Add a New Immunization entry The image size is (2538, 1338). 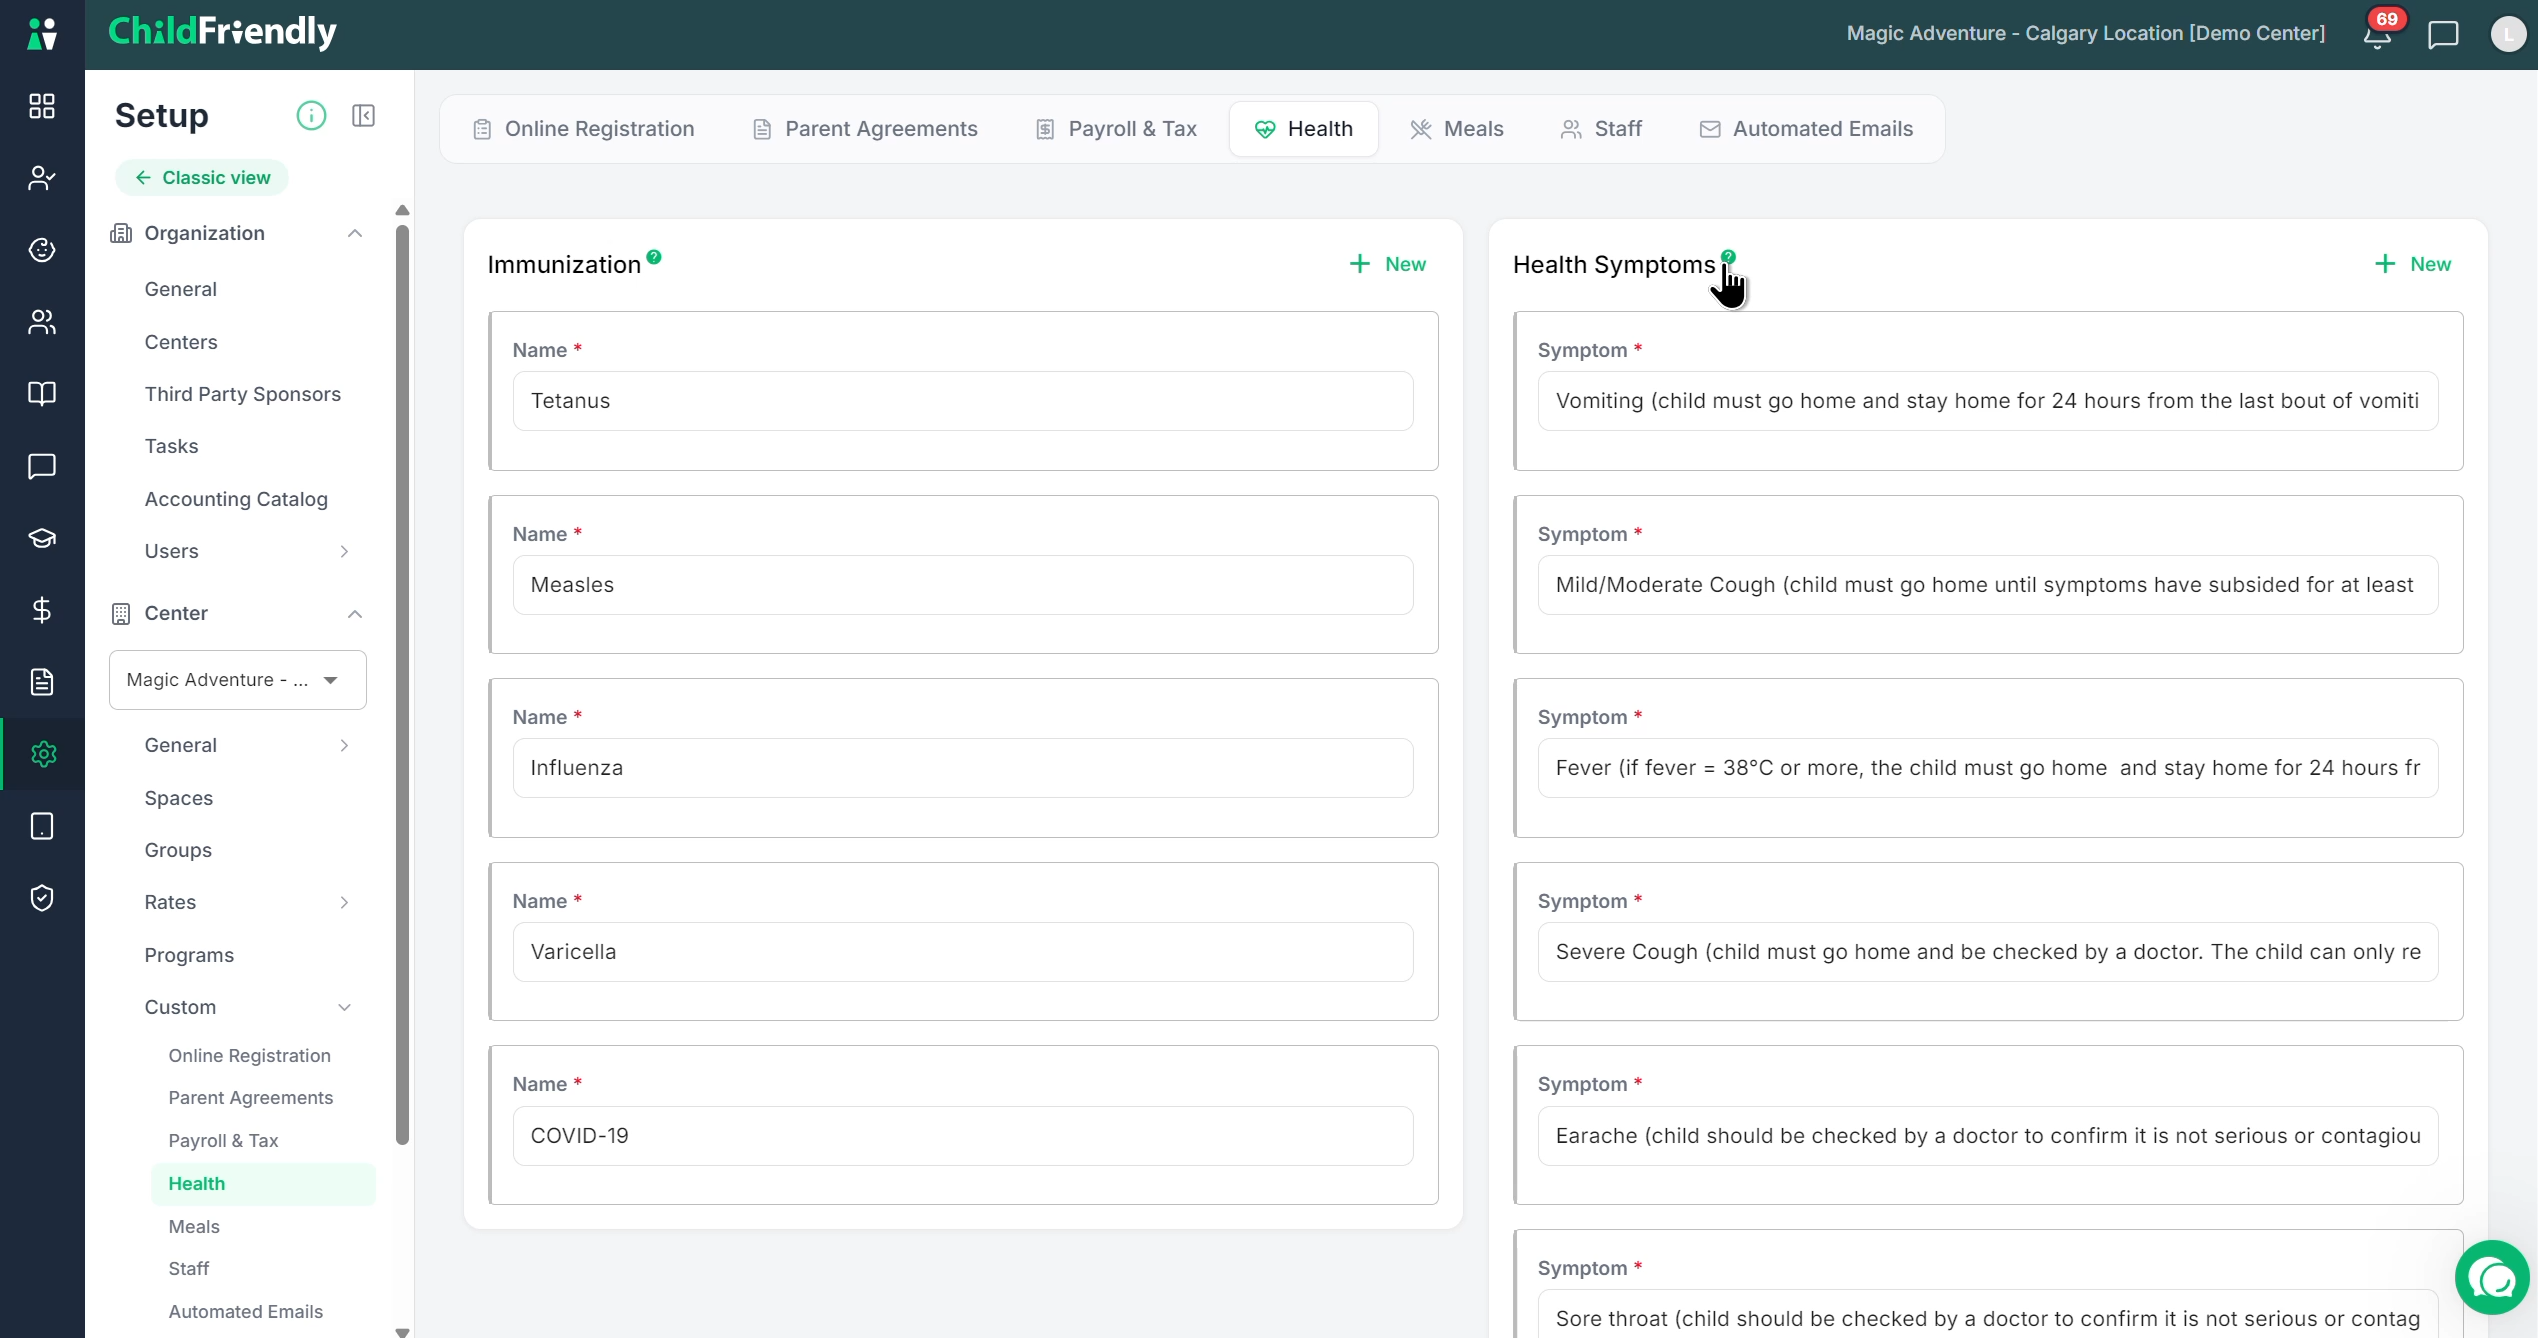coord(1388,264)
